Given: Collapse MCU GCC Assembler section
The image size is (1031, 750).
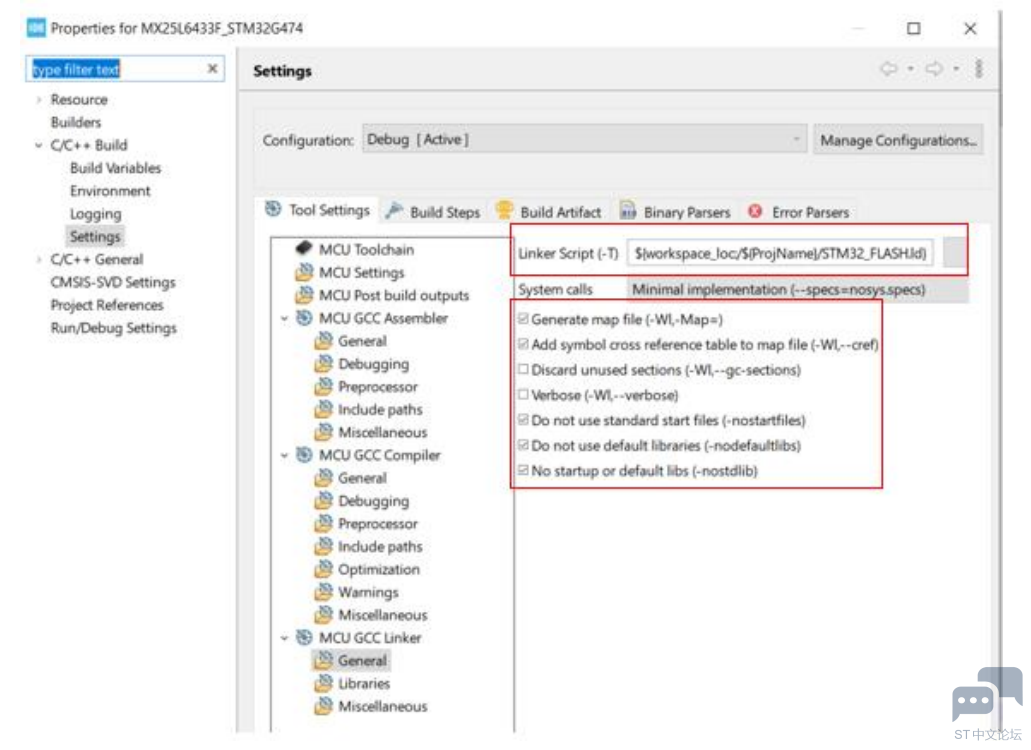Looking at the screenshot, I should pos(284,319).
